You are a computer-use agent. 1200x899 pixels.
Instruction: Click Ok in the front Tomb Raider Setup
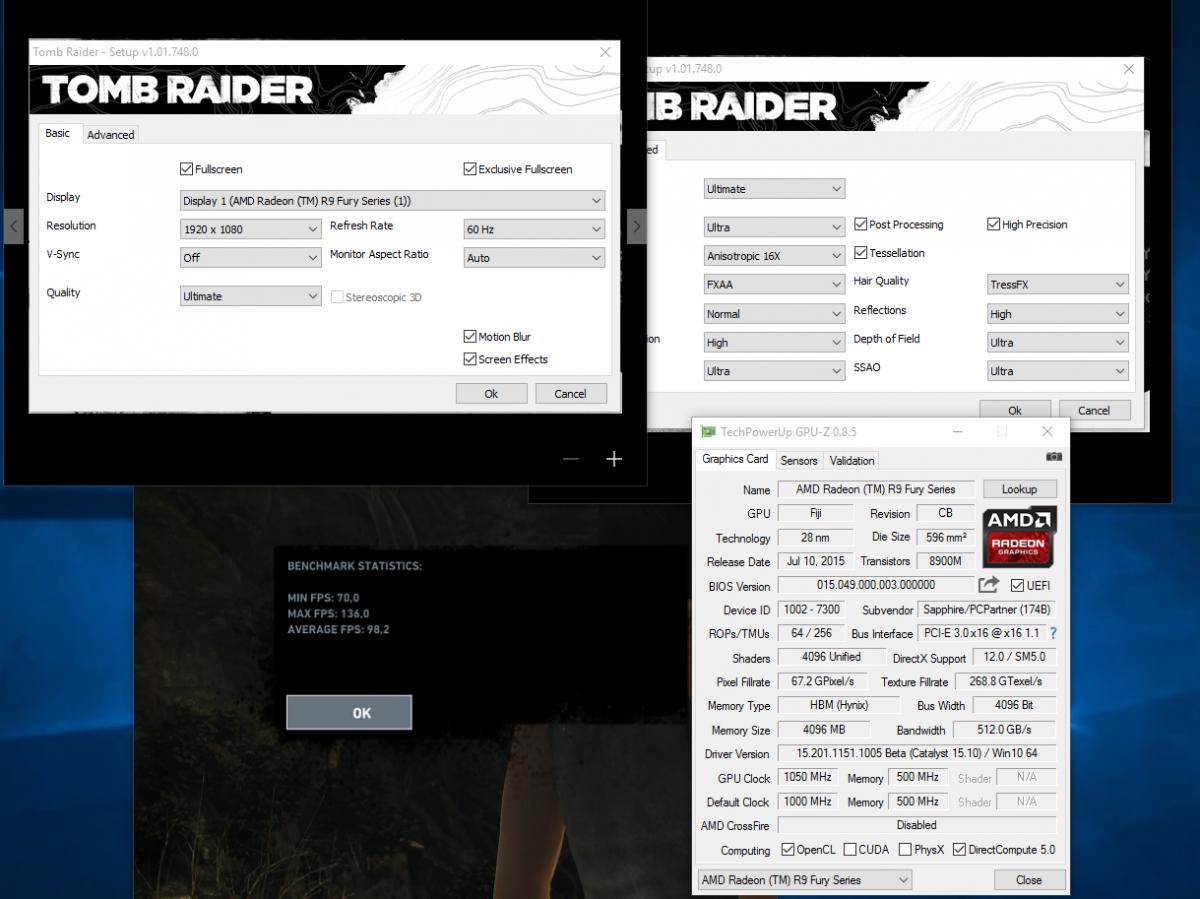coord(491,393)
